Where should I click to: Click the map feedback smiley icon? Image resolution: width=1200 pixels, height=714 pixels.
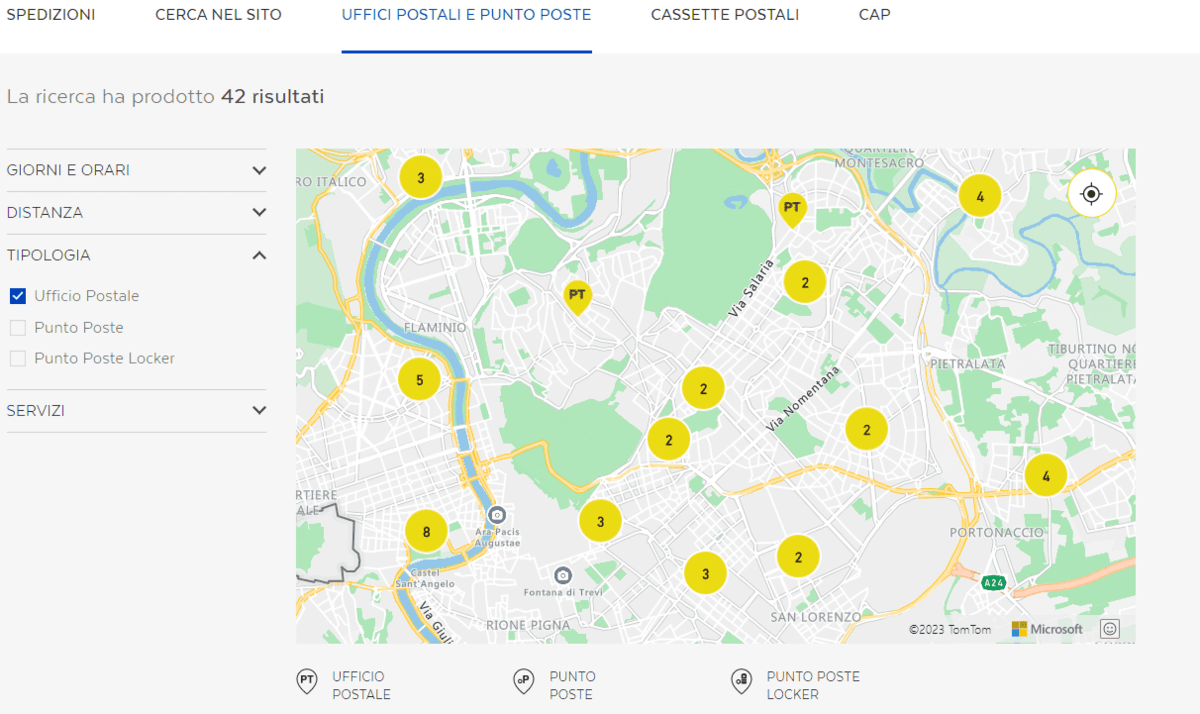pos(1109,629)
